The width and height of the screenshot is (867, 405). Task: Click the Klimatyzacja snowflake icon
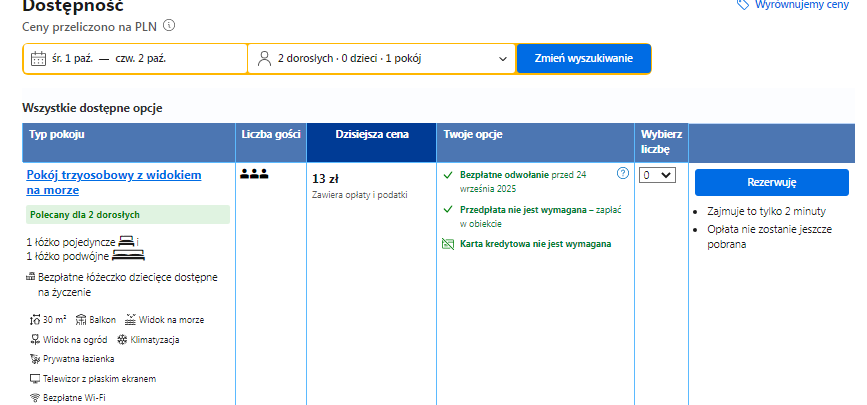point(122,339)
